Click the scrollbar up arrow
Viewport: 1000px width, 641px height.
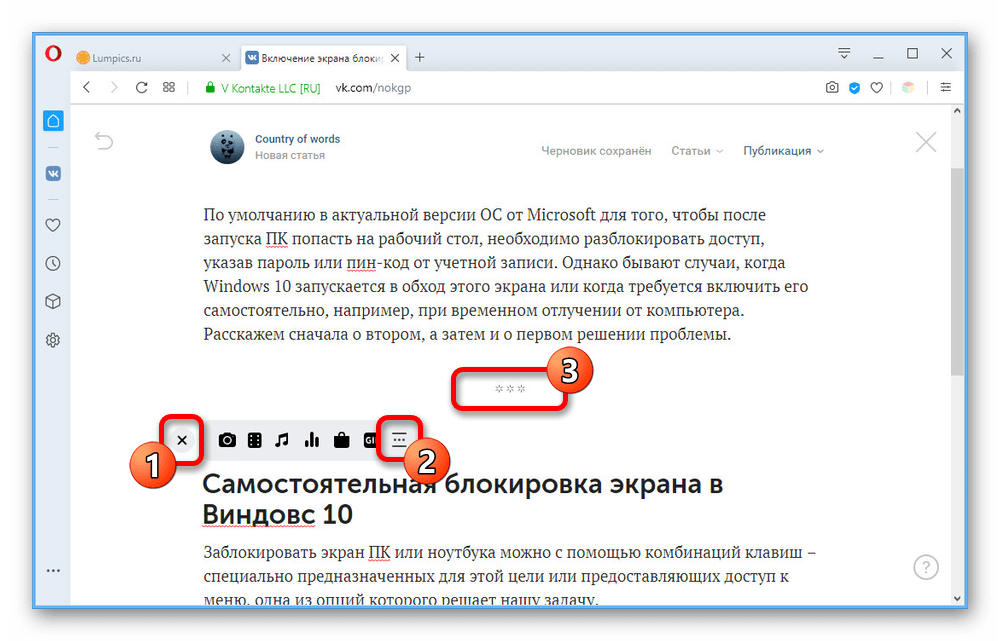click(x=957, y=111)
